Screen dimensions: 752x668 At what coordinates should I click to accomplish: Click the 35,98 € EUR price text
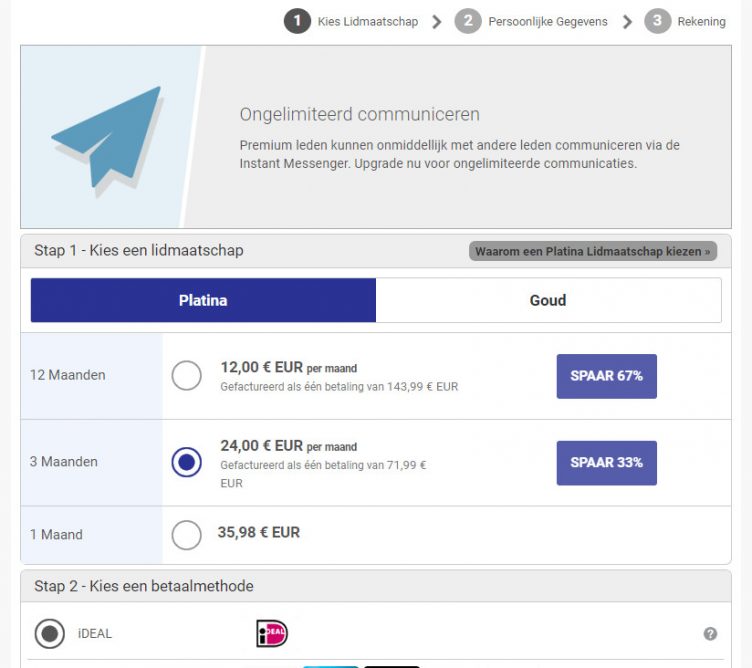click(259, 533)
